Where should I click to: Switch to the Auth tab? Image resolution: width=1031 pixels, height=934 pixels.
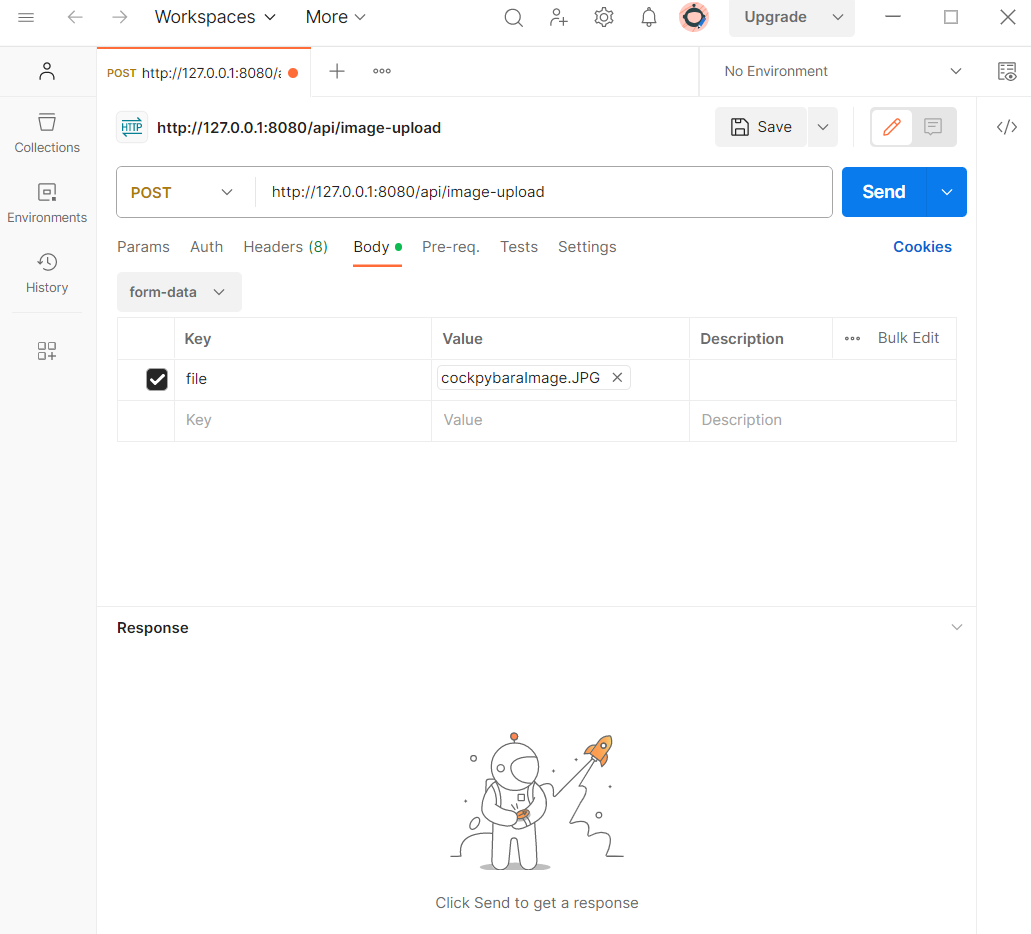click(206, 247)
